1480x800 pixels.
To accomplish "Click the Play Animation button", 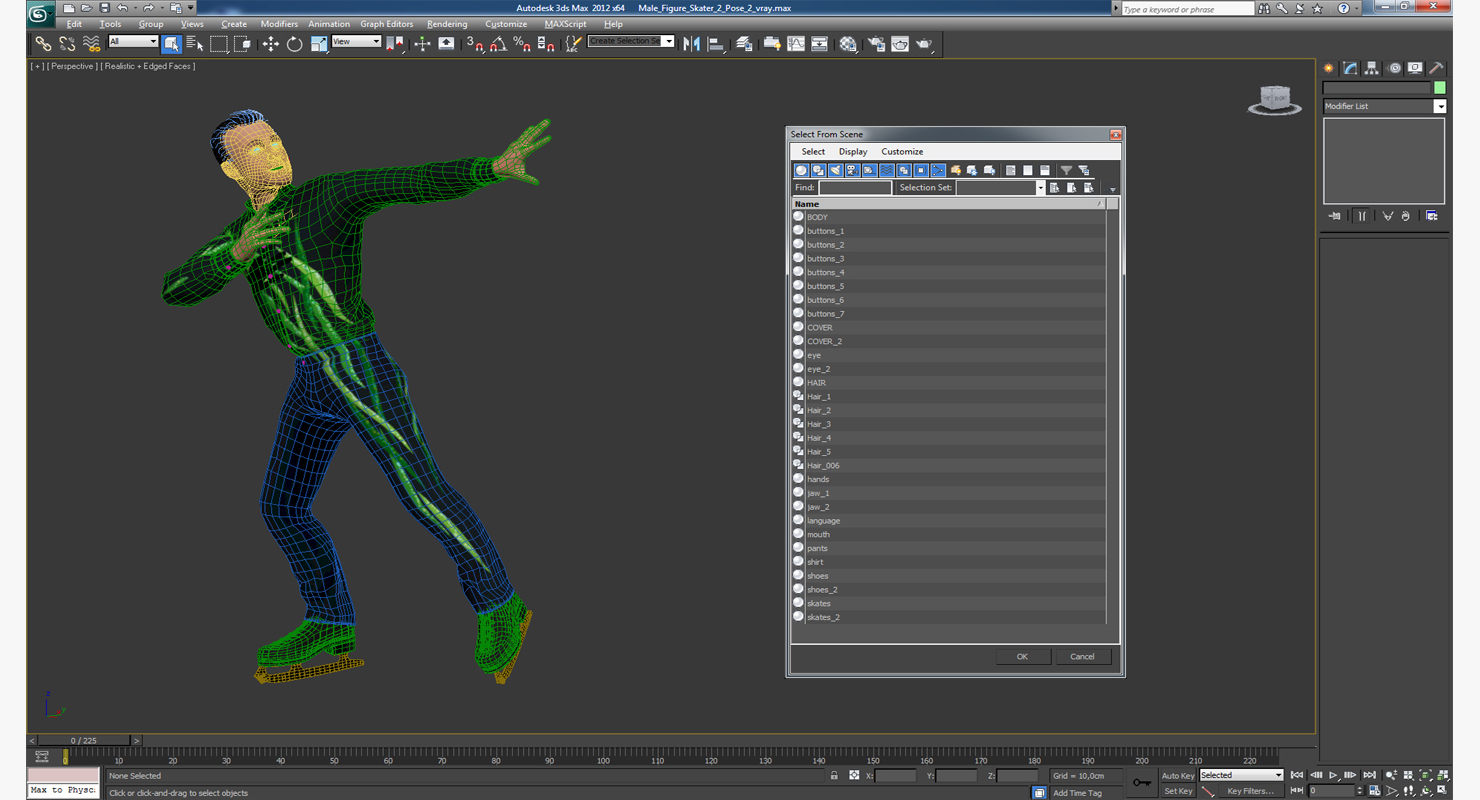I will click(1333, 775).
